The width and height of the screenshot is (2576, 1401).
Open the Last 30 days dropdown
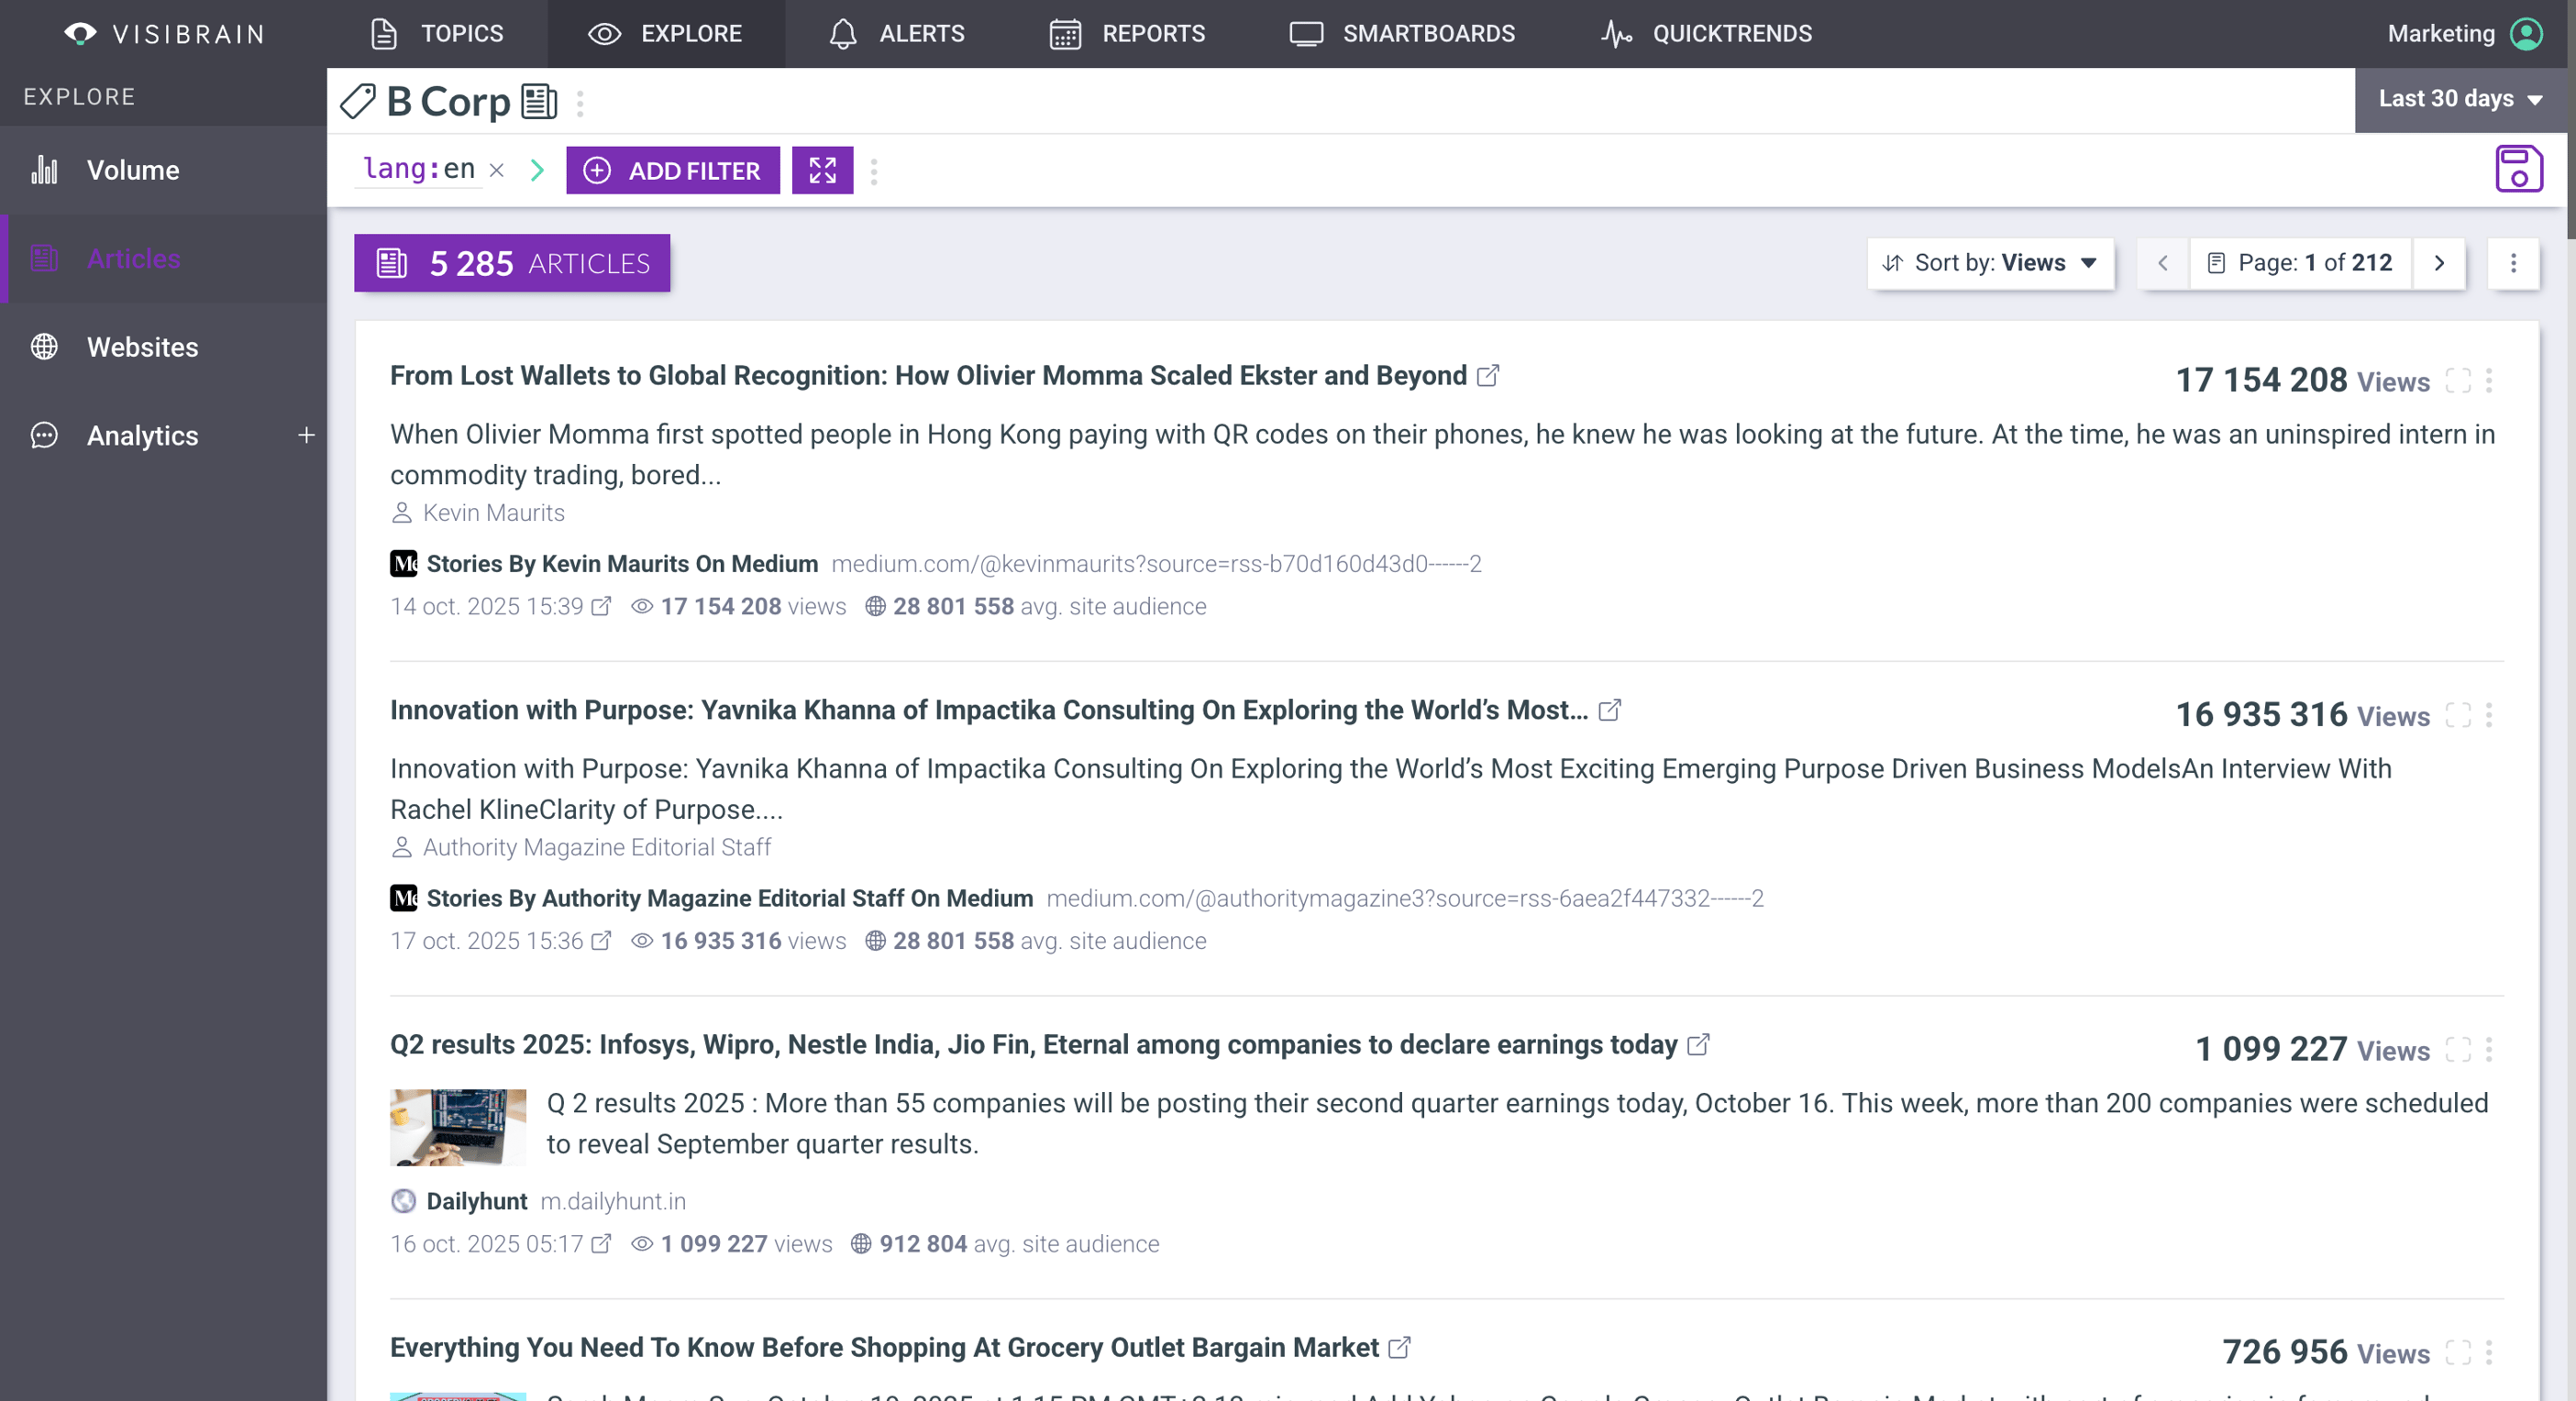pos(2460,99)
